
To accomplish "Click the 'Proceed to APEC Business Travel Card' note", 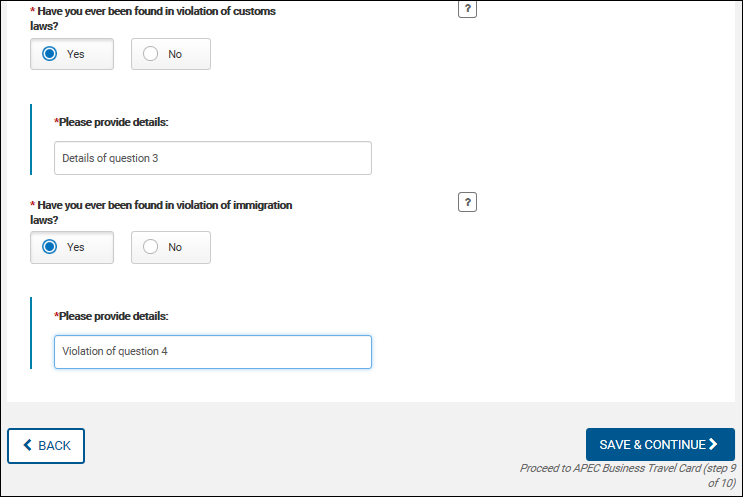I will click(627, 474).
